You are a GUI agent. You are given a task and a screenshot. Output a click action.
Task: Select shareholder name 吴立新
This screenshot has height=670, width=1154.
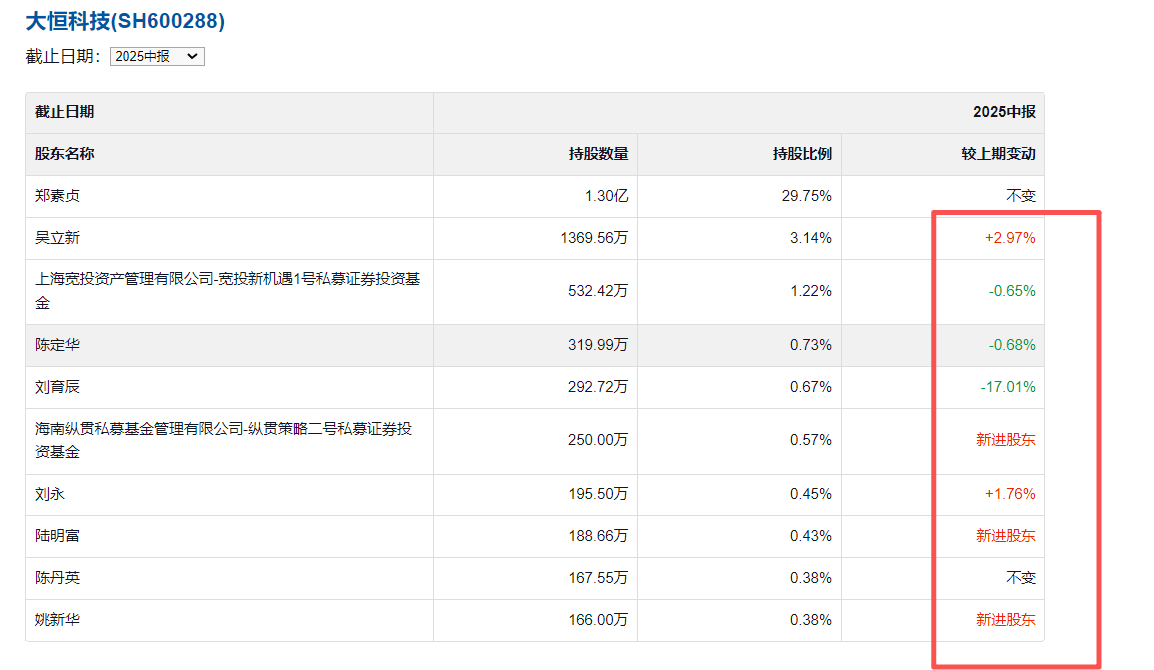point(58,238)
